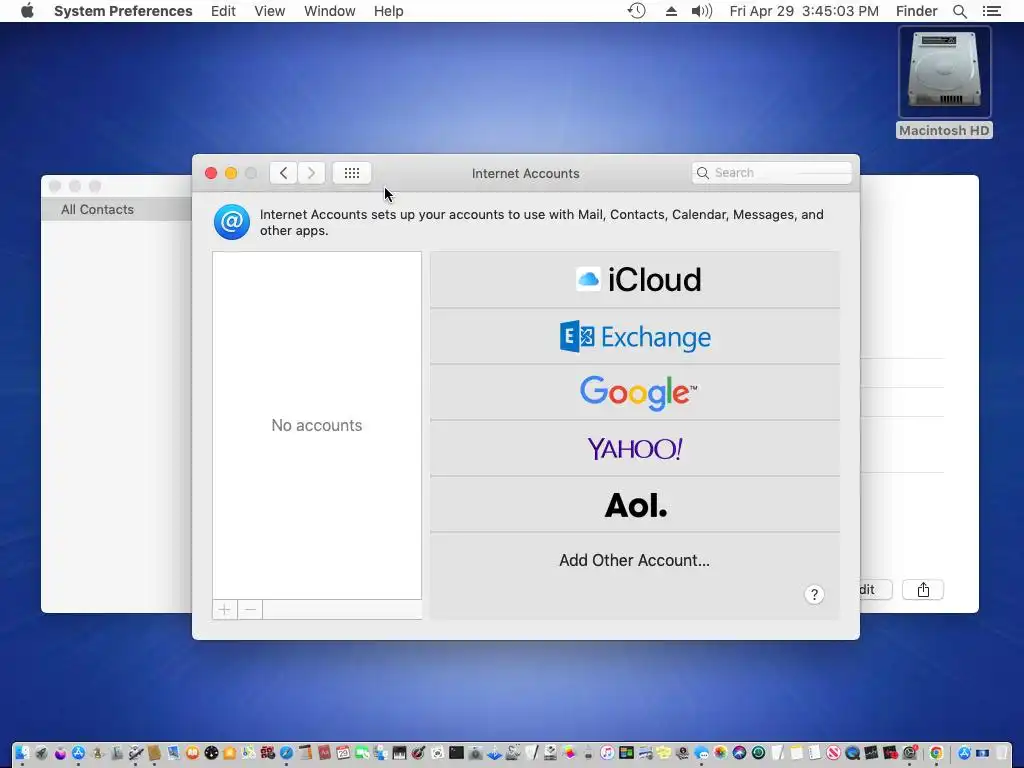Click the plus button under accounts list
Screen dimensions: 1024x768
(x=225, y=609)
